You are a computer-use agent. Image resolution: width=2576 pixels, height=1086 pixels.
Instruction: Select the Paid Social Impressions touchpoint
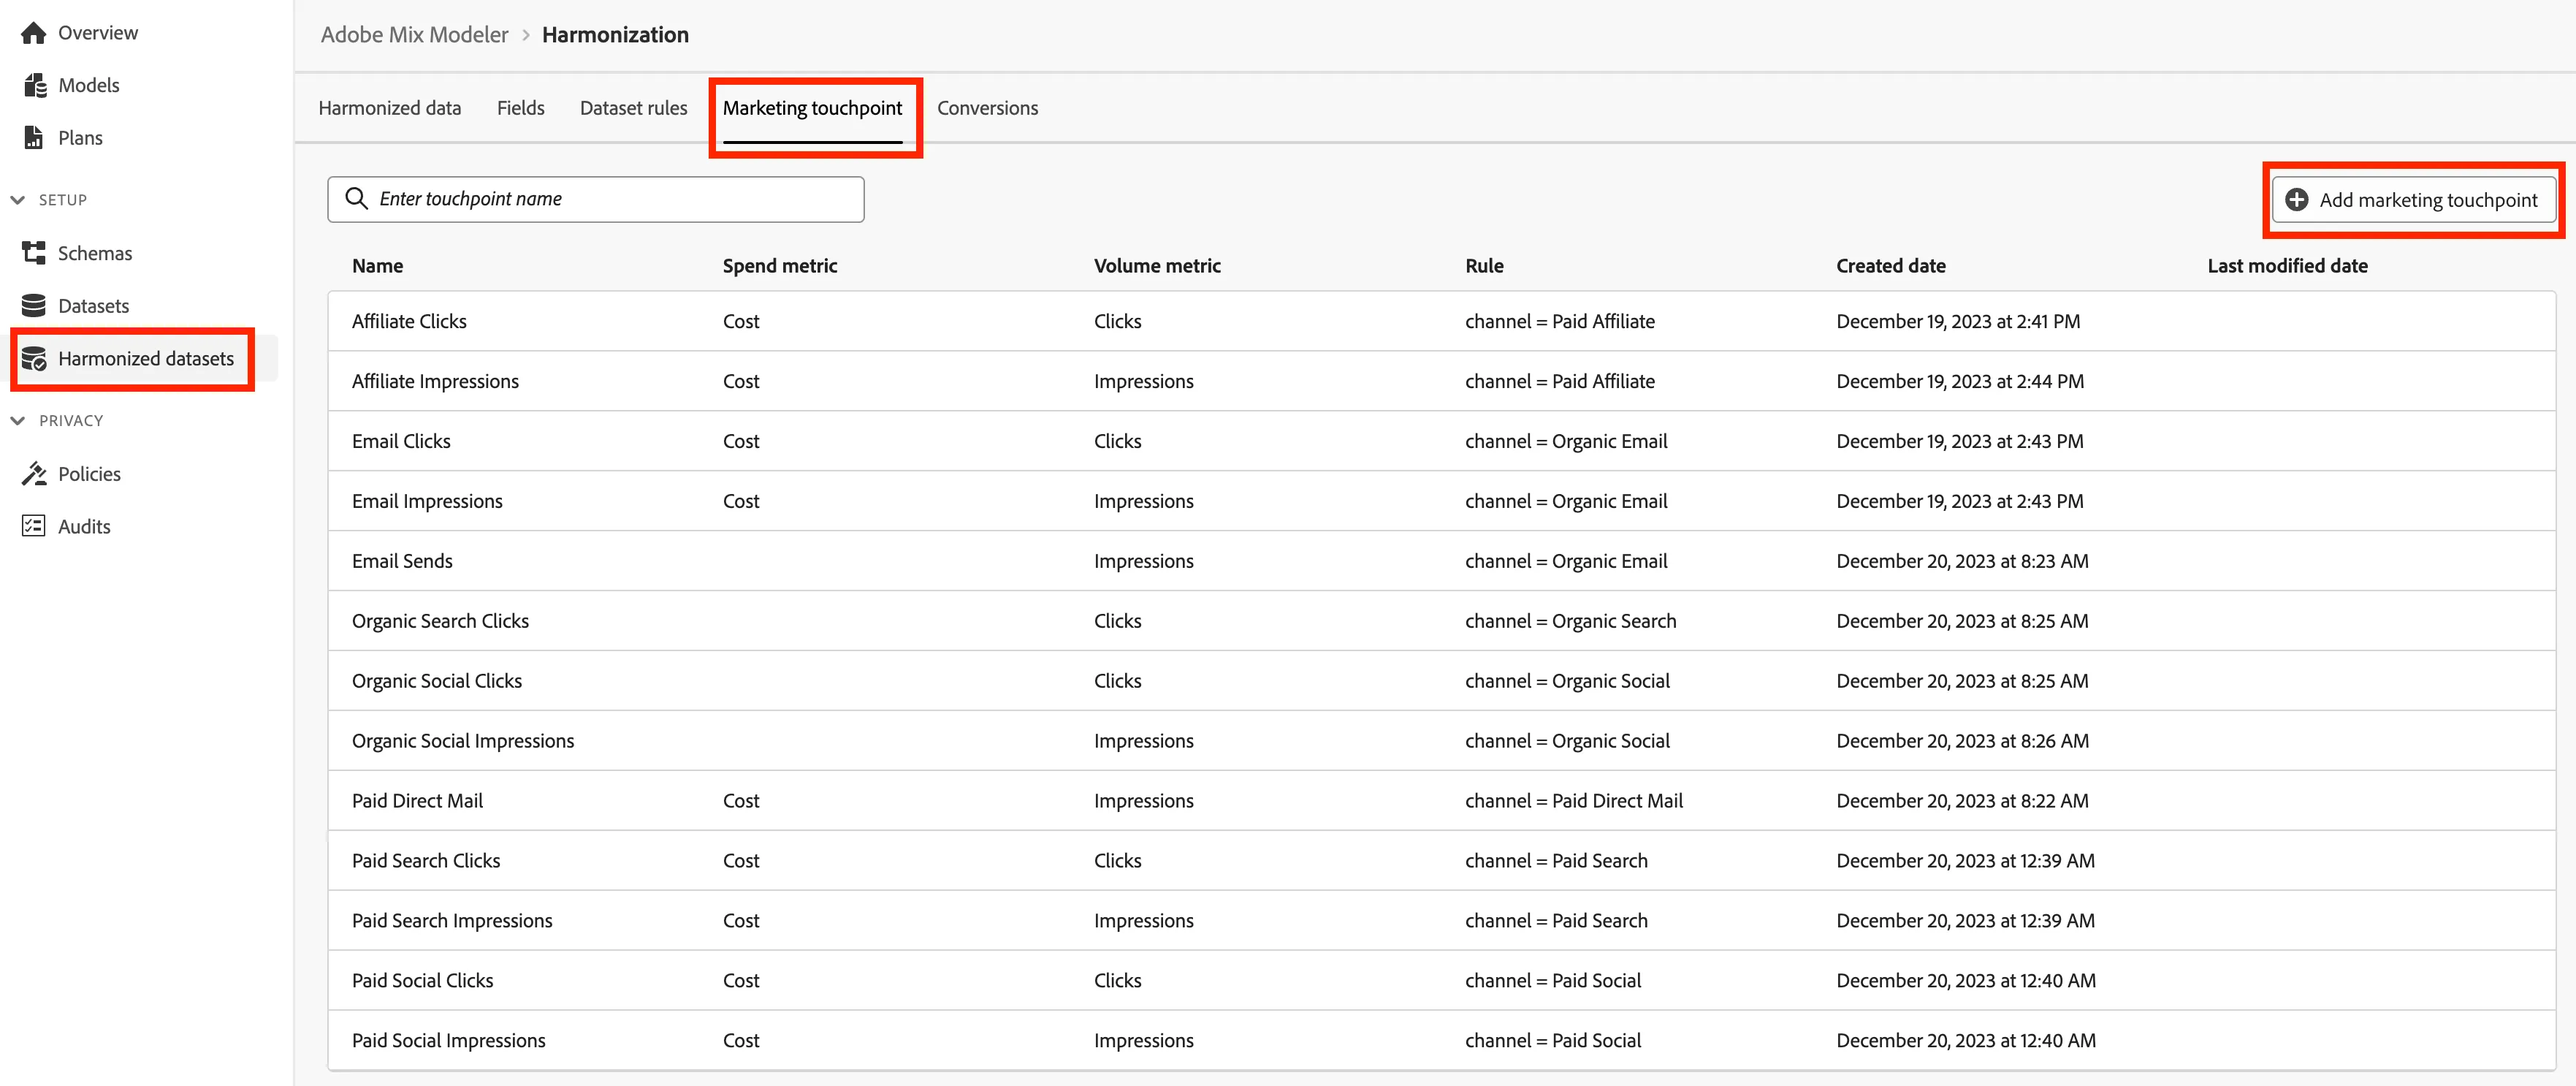tap(448, 1040)
